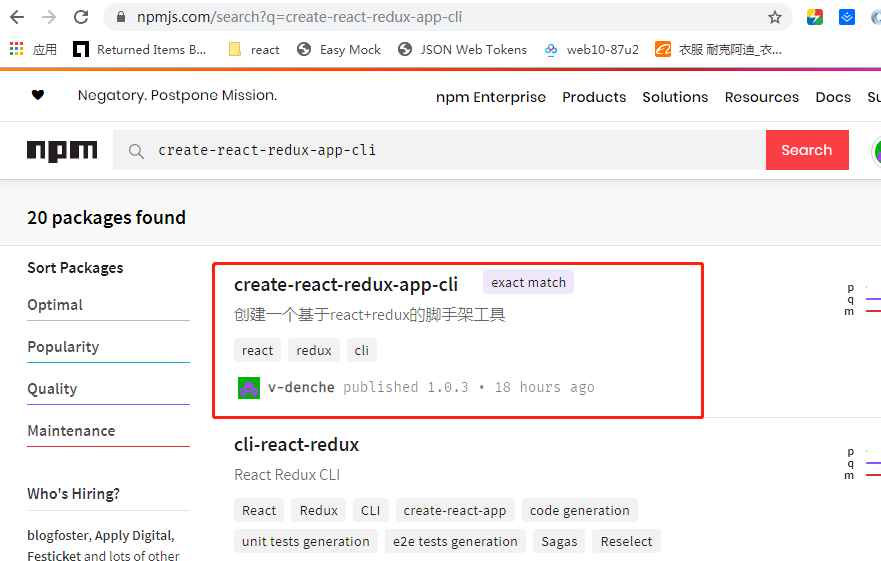Click 'Negatory. Postpone Mission.' tagline
881x561 pixels.
tap(177, 95)
